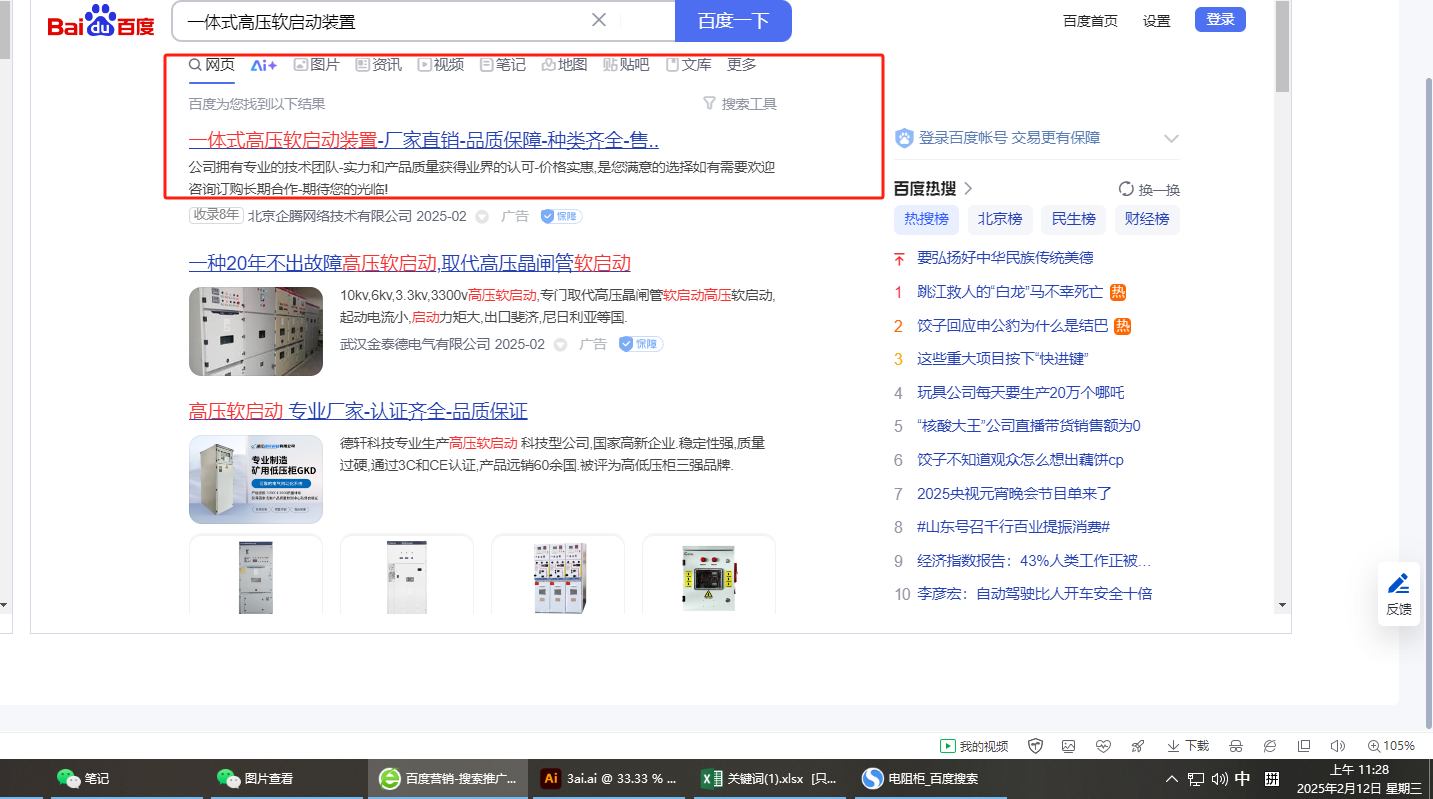Open the 饺子回应申公豹为什么是结巴 hot search link
This screenshot has width=1433, height=799.
point(1012,326)
